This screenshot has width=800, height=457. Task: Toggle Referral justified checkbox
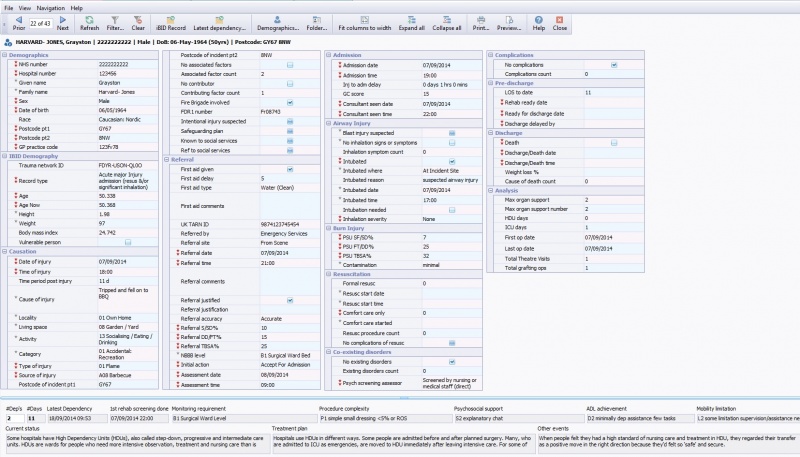coord(290,300)
